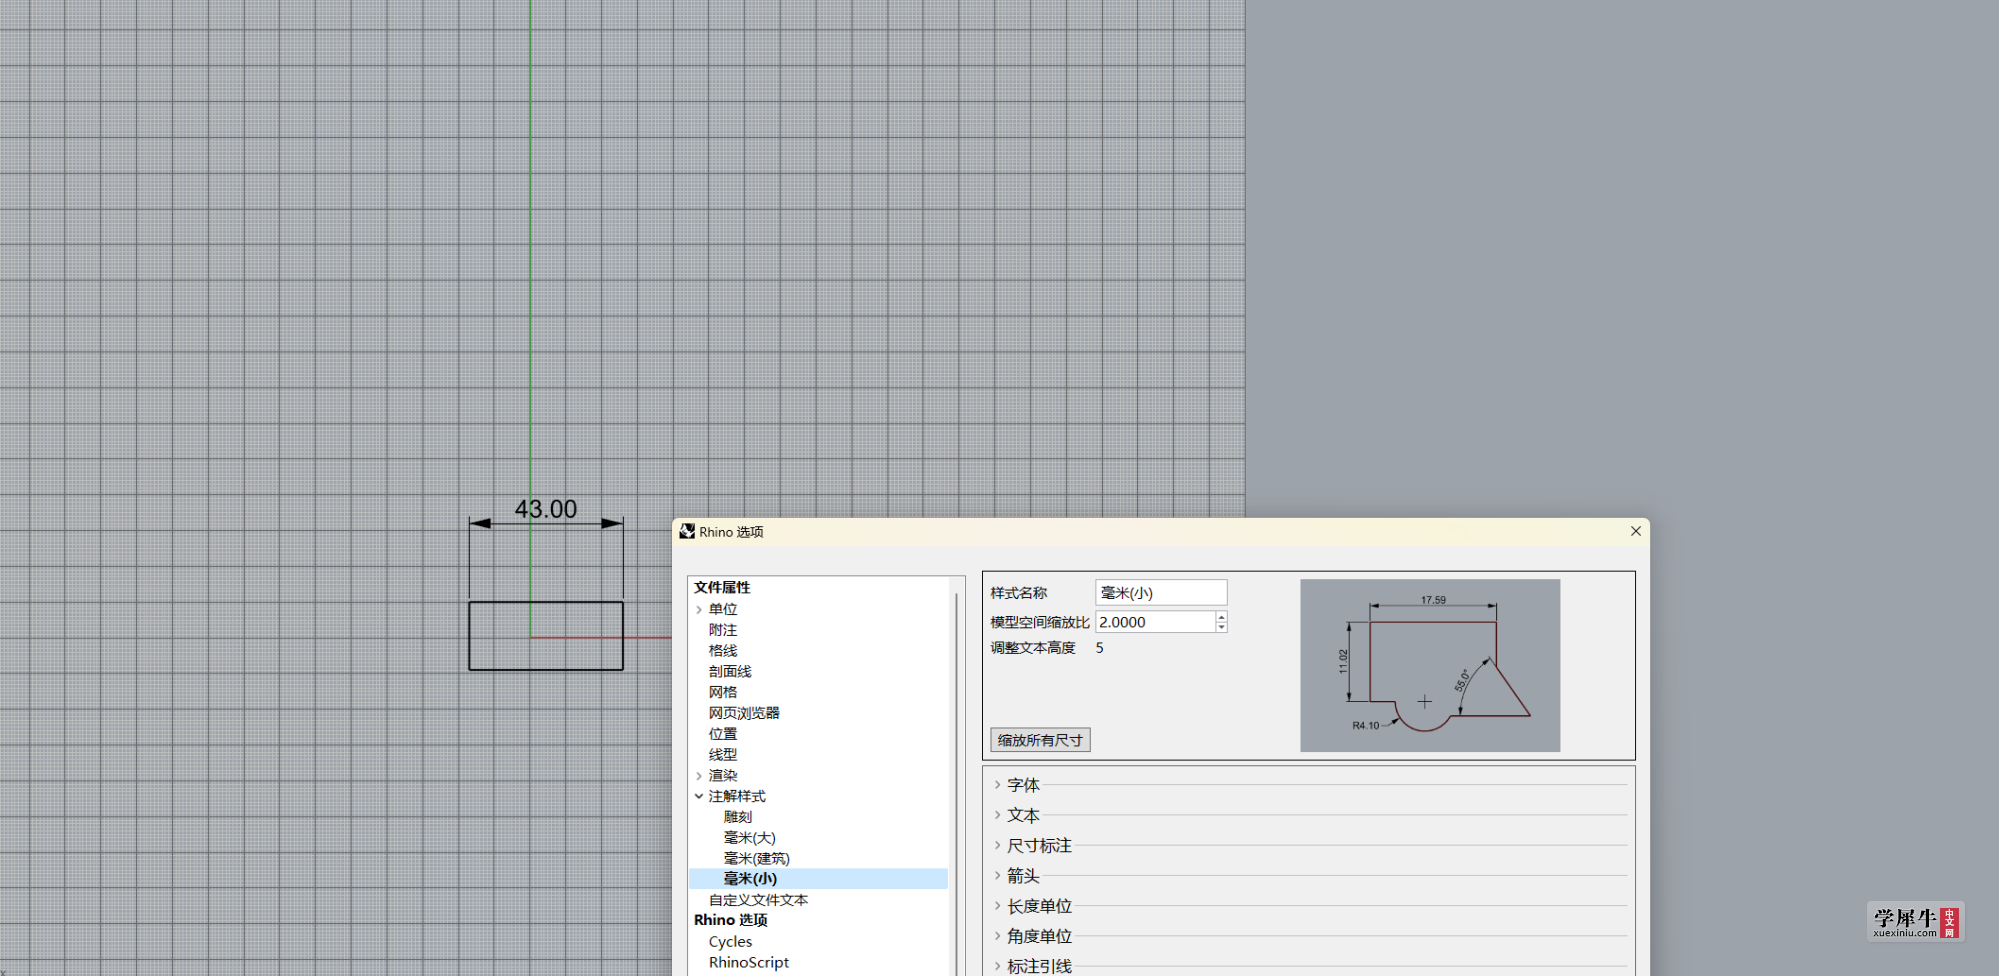1999x976 pixels.
Task: Open 自定义文件文本 settings
Action: (x=758, y=900)
